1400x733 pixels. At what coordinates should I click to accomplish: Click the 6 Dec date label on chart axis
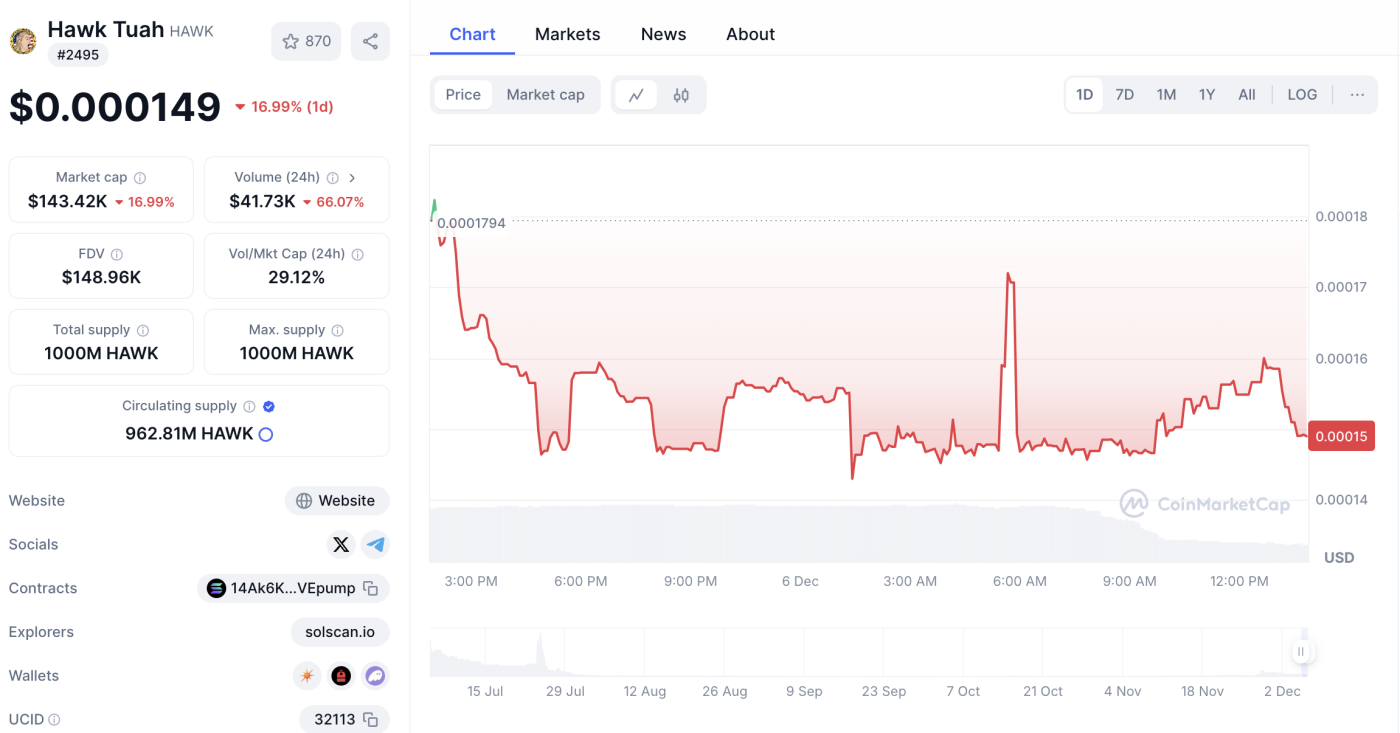(x=800, y=581)
